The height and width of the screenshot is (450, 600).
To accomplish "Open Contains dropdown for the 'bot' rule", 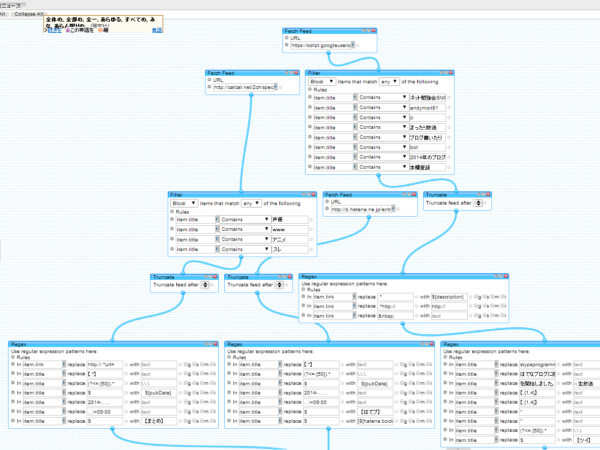I will [382, 147].
